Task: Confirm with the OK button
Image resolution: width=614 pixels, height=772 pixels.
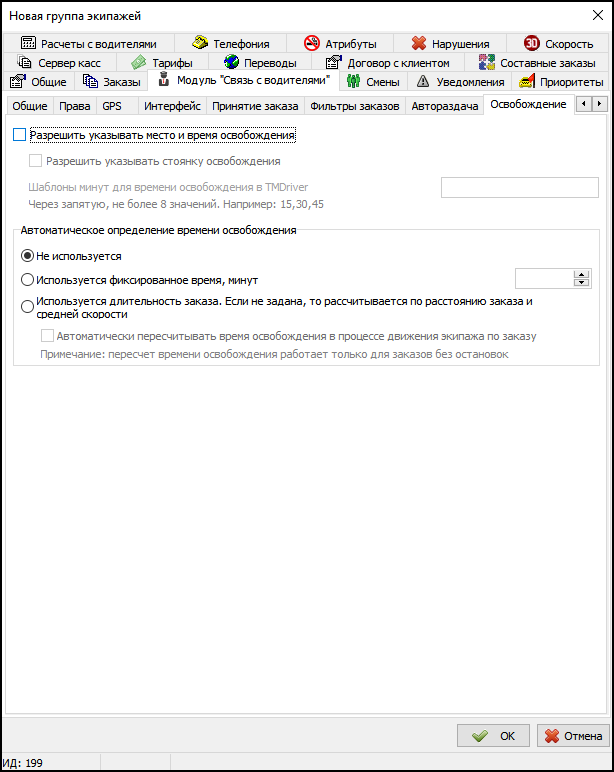Action: (x=493, y=736)
